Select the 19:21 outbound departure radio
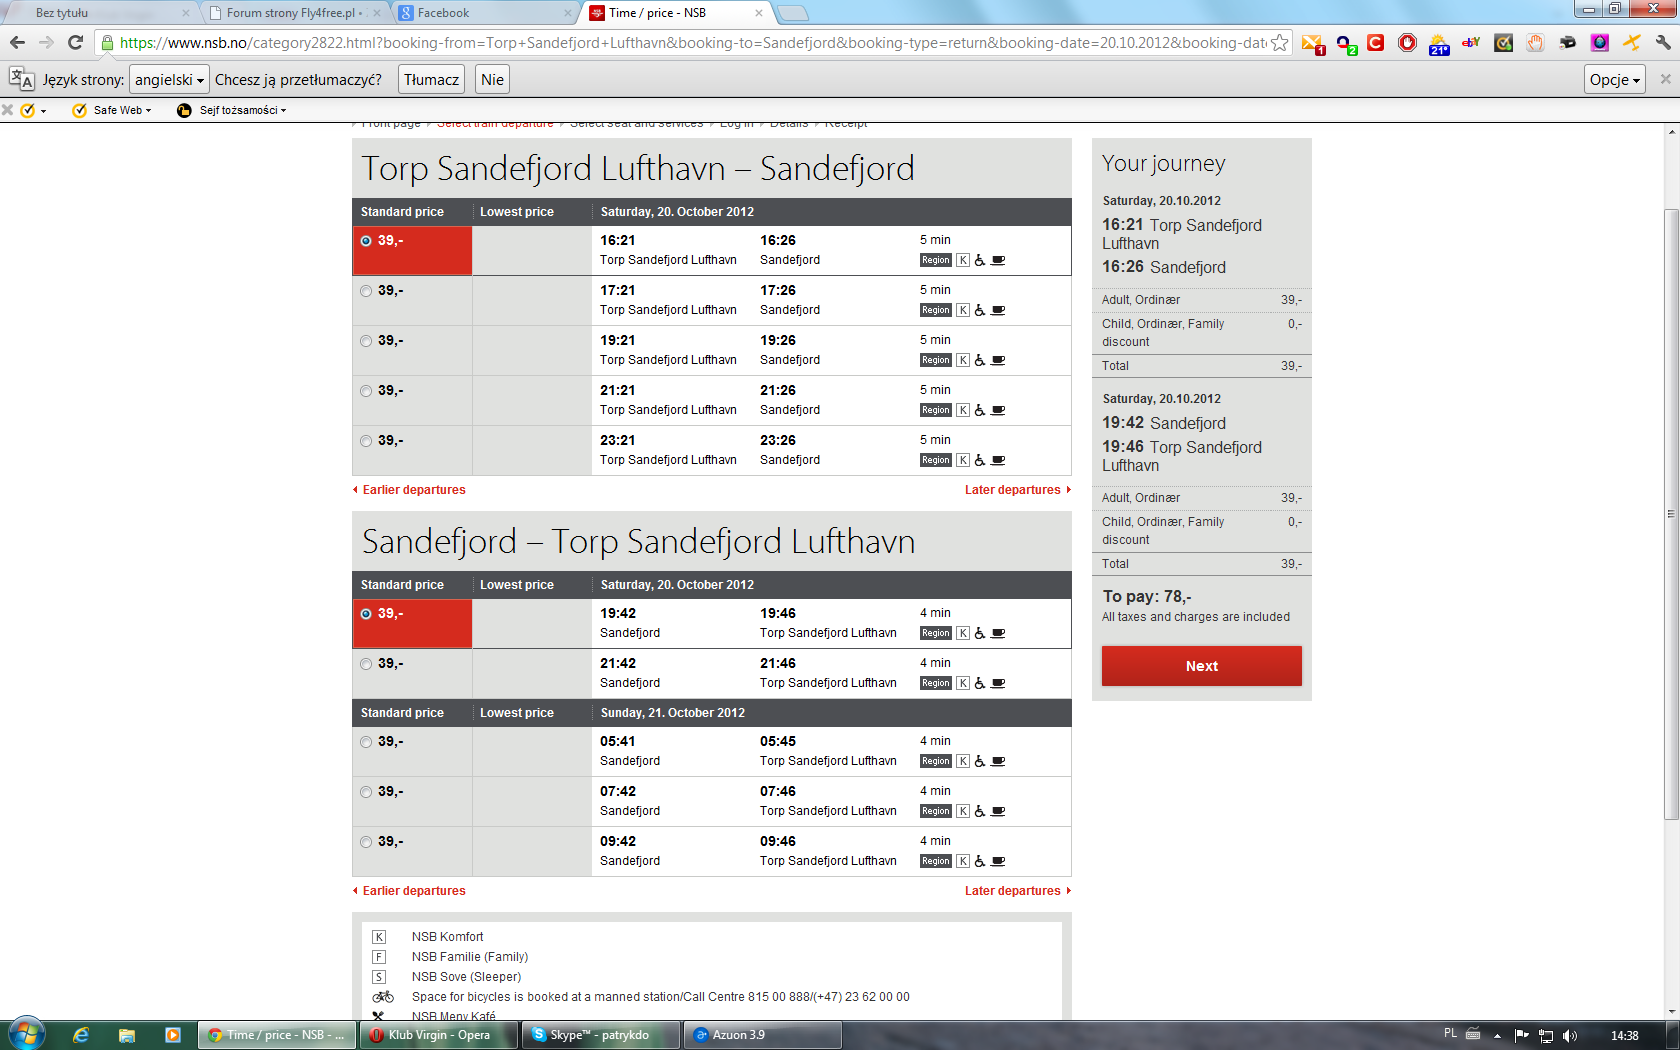Viewport: 1680px width, 1050px height. [x=366, y=341]
